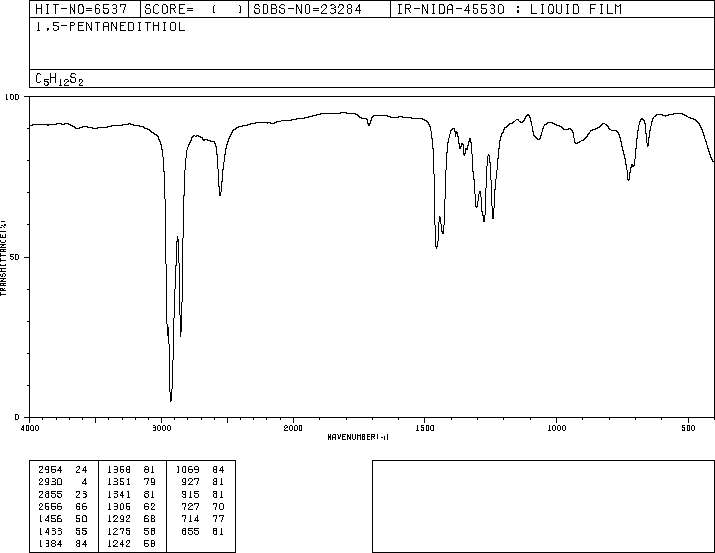Viewport: 715px width, 553px height.
Task: Select the TRANSMITTANCE vertical axis title
Action: tap(3, 258)
